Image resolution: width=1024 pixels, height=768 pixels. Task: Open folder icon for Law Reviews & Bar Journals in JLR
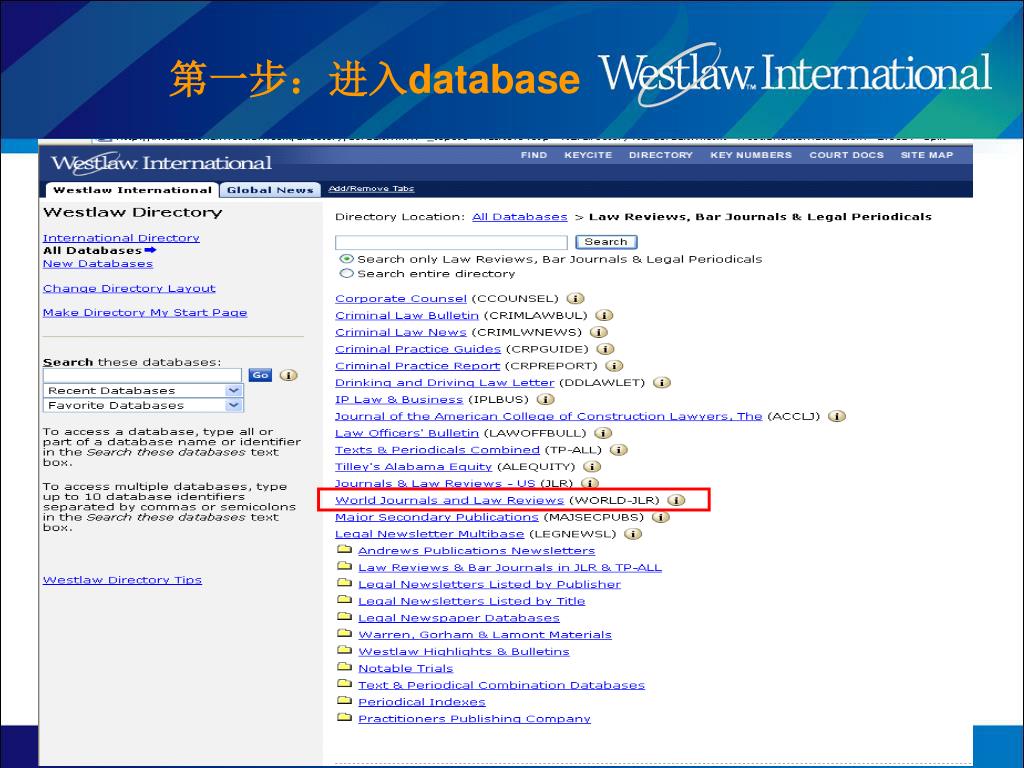344,566
